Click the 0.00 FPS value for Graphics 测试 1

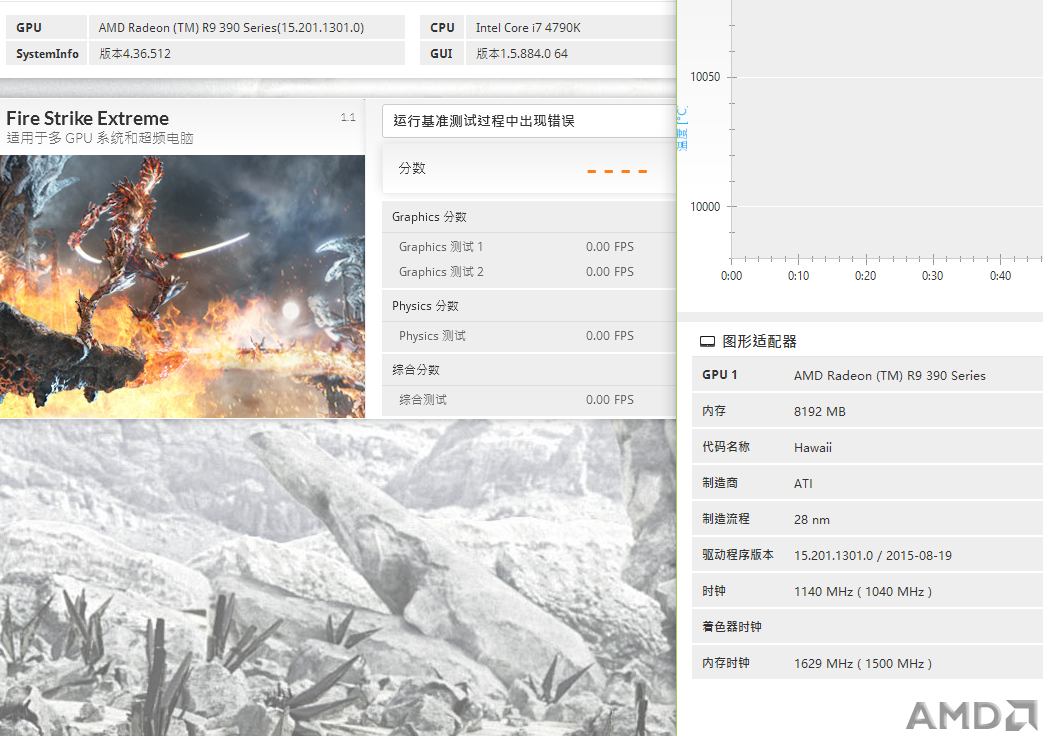coord(610,247)
